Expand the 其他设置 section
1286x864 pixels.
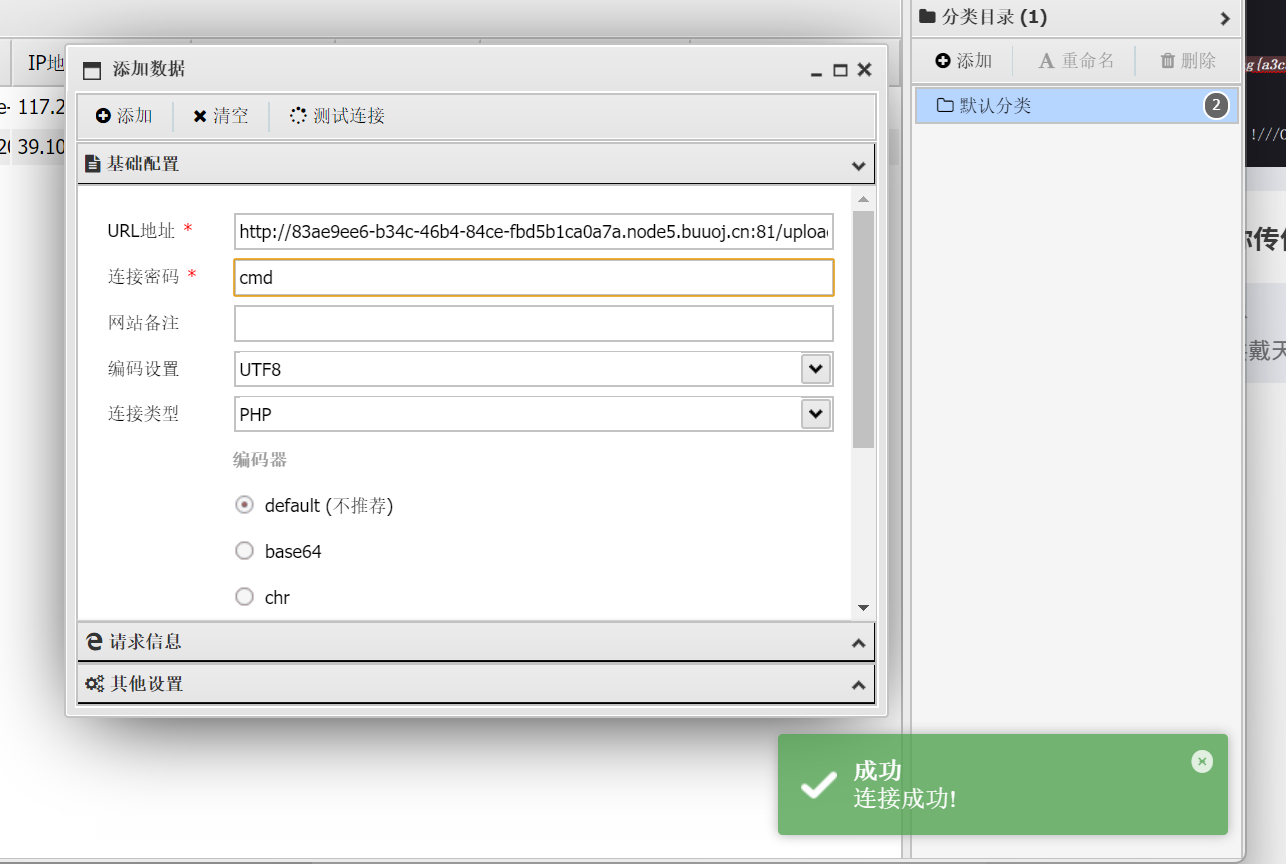tap(857, 685)
